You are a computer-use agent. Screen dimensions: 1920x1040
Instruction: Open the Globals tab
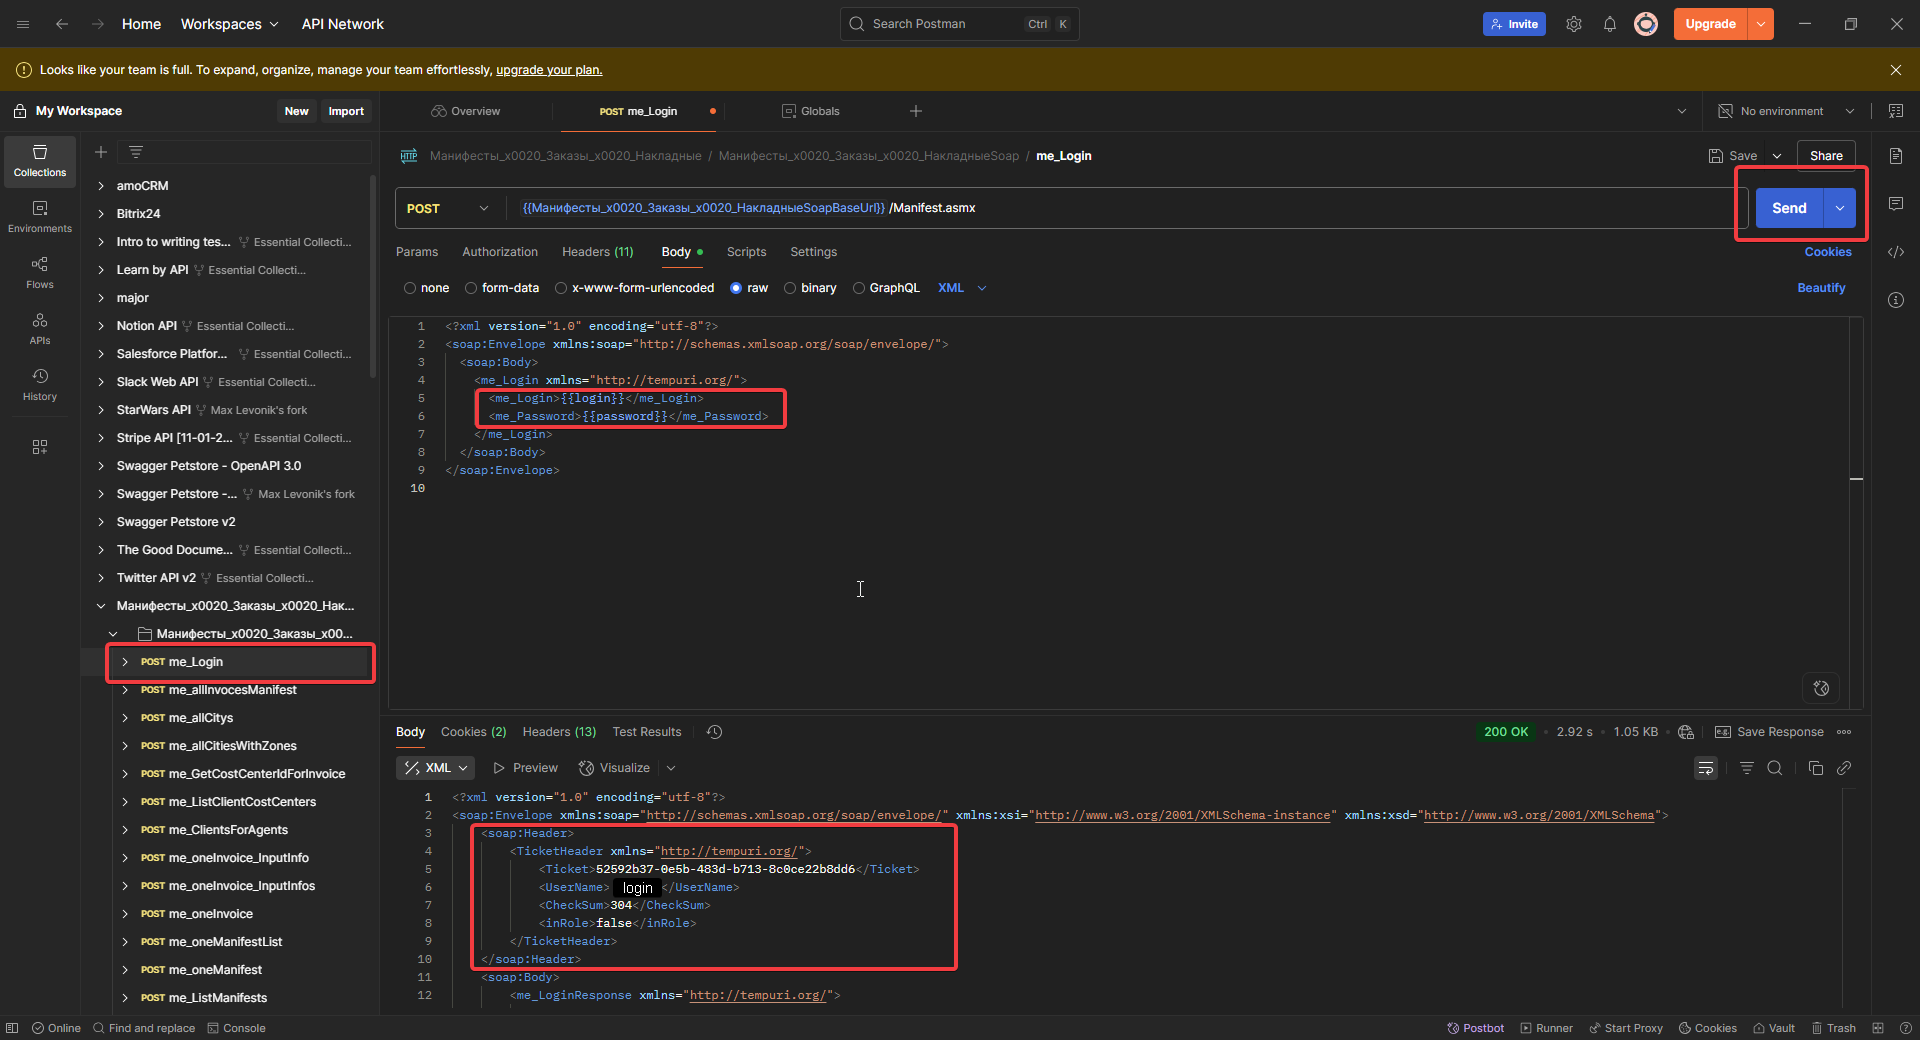(811, 111)
